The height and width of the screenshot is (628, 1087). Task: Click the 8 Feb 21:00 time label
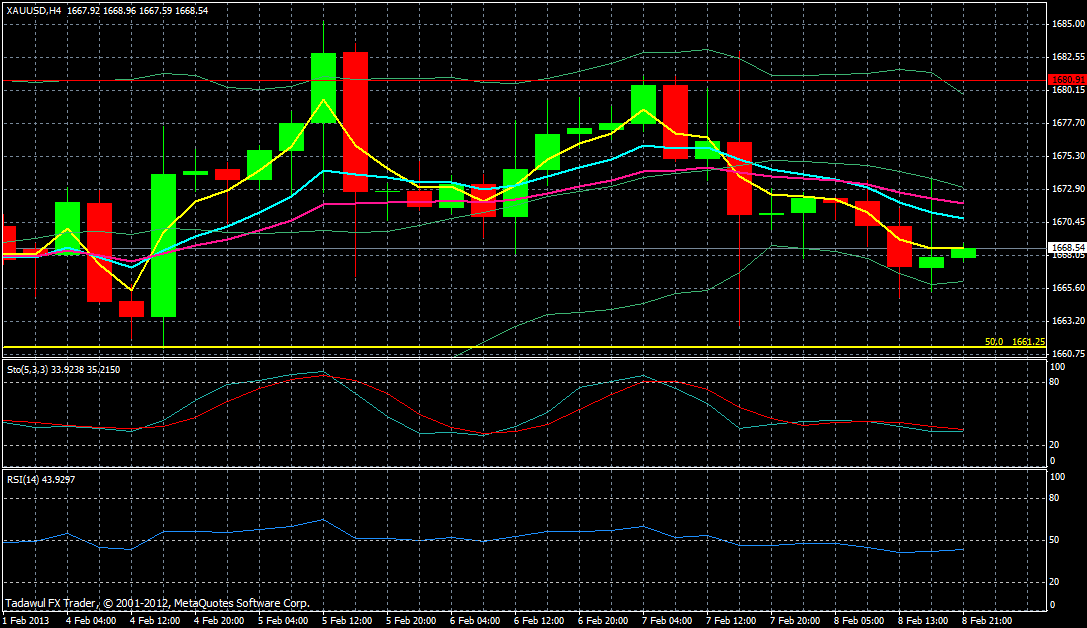(986, 620)
